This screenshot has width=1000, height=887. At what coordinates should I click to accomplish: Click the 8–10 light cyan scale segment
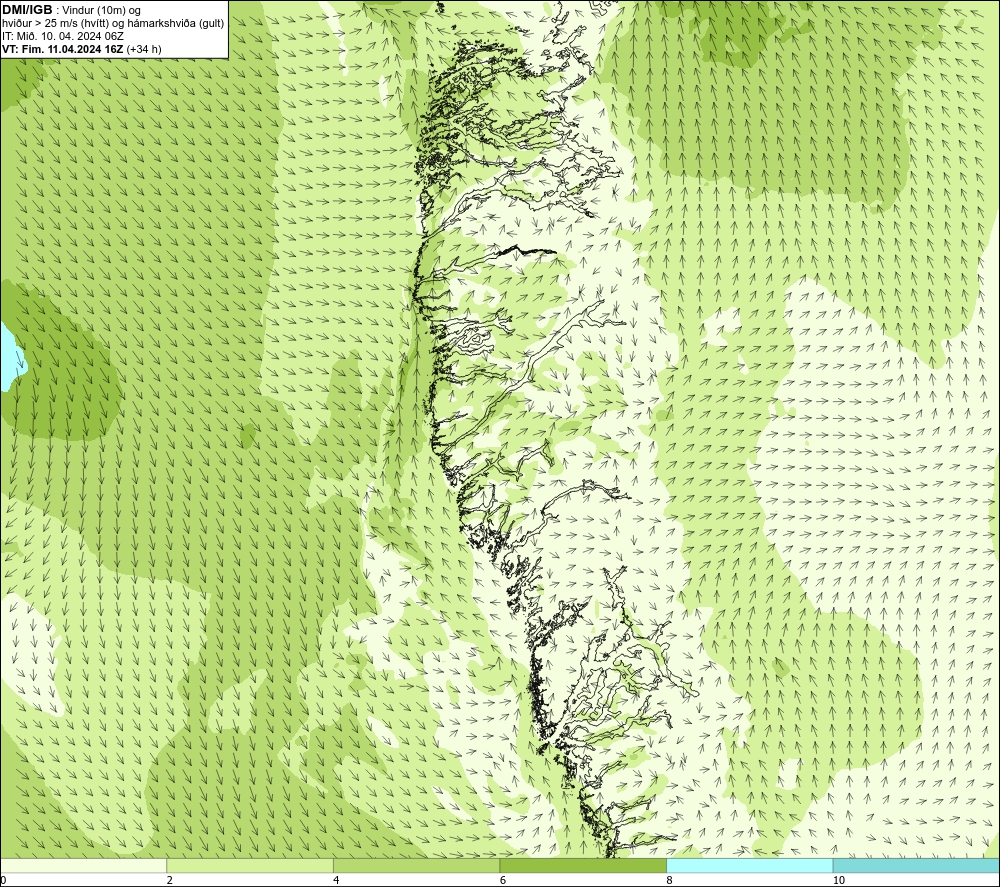coord(749,865)
